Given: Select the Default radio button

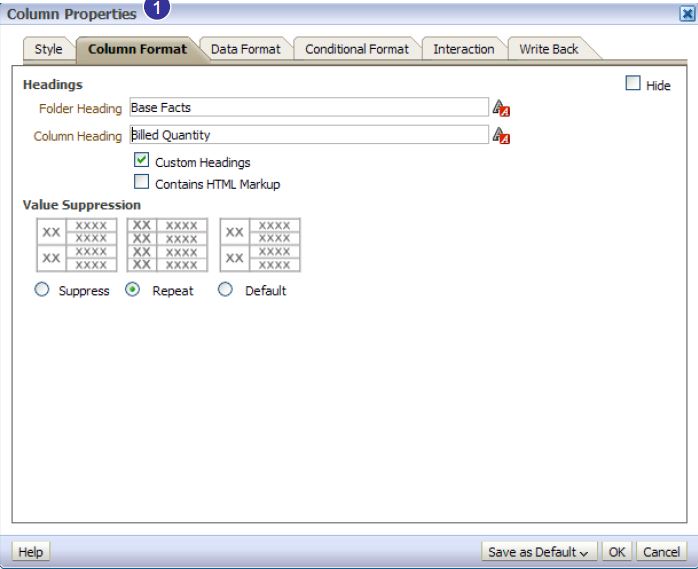Looking at the screenshot, I should pyautogui.click(x=225, y=290).
